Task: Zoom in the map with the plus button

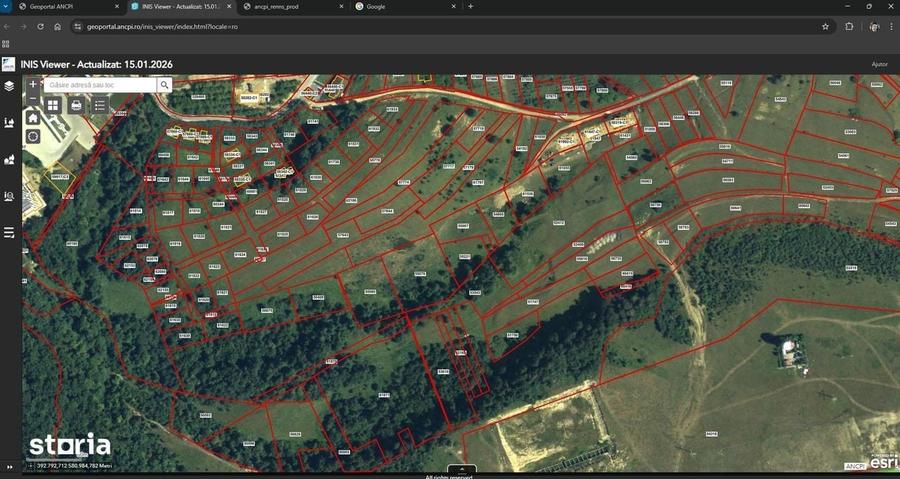Action: 33,84
